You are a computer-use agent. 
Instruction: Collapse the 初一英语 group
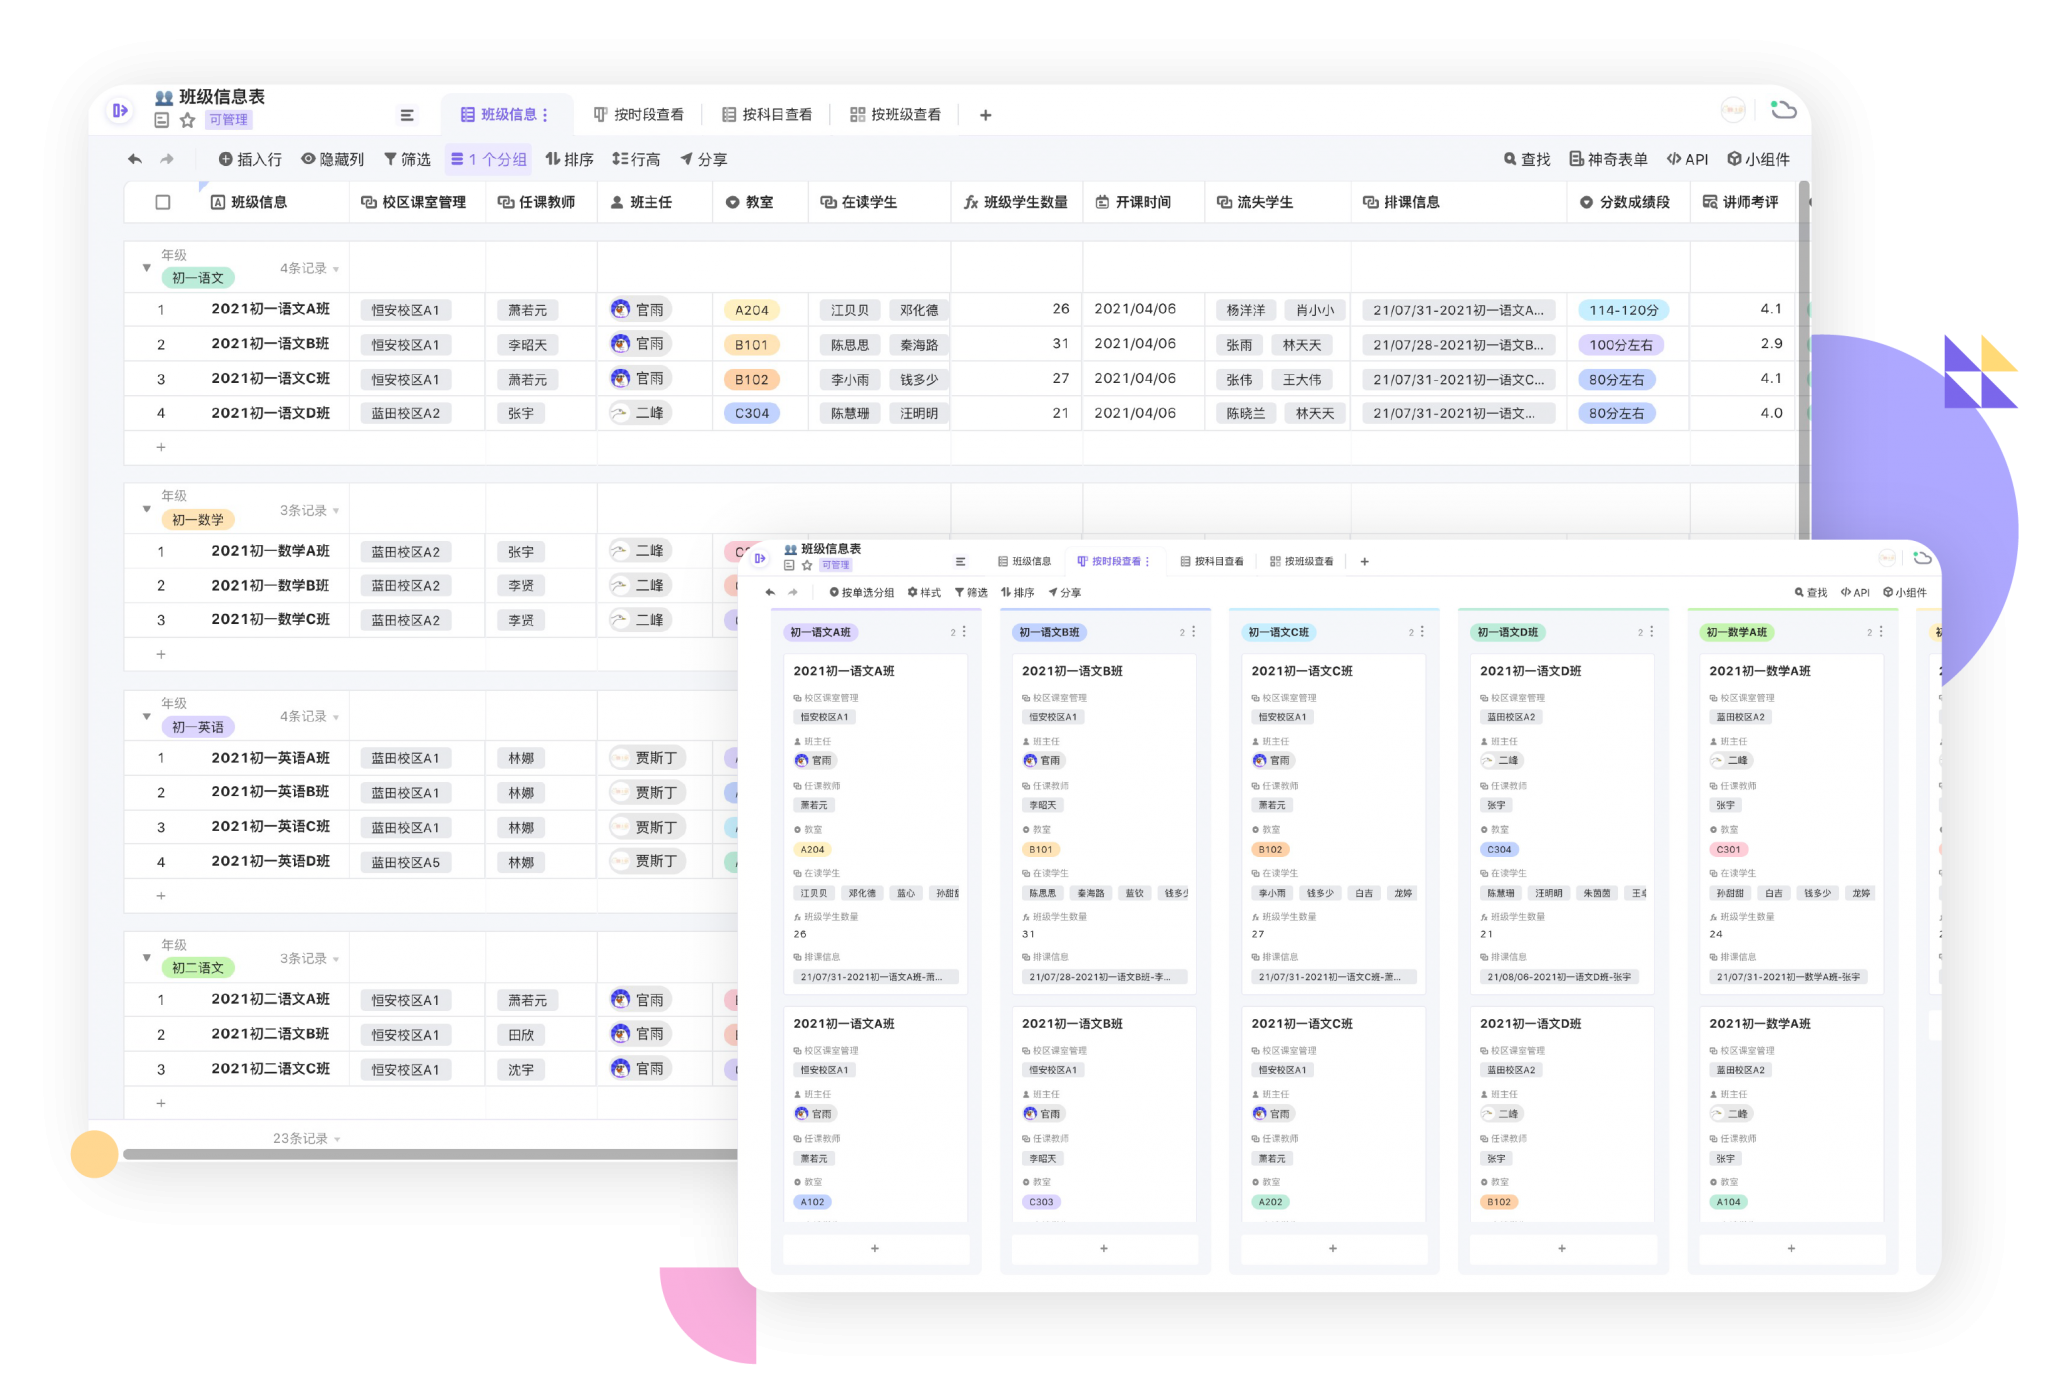tap(147, 716)
